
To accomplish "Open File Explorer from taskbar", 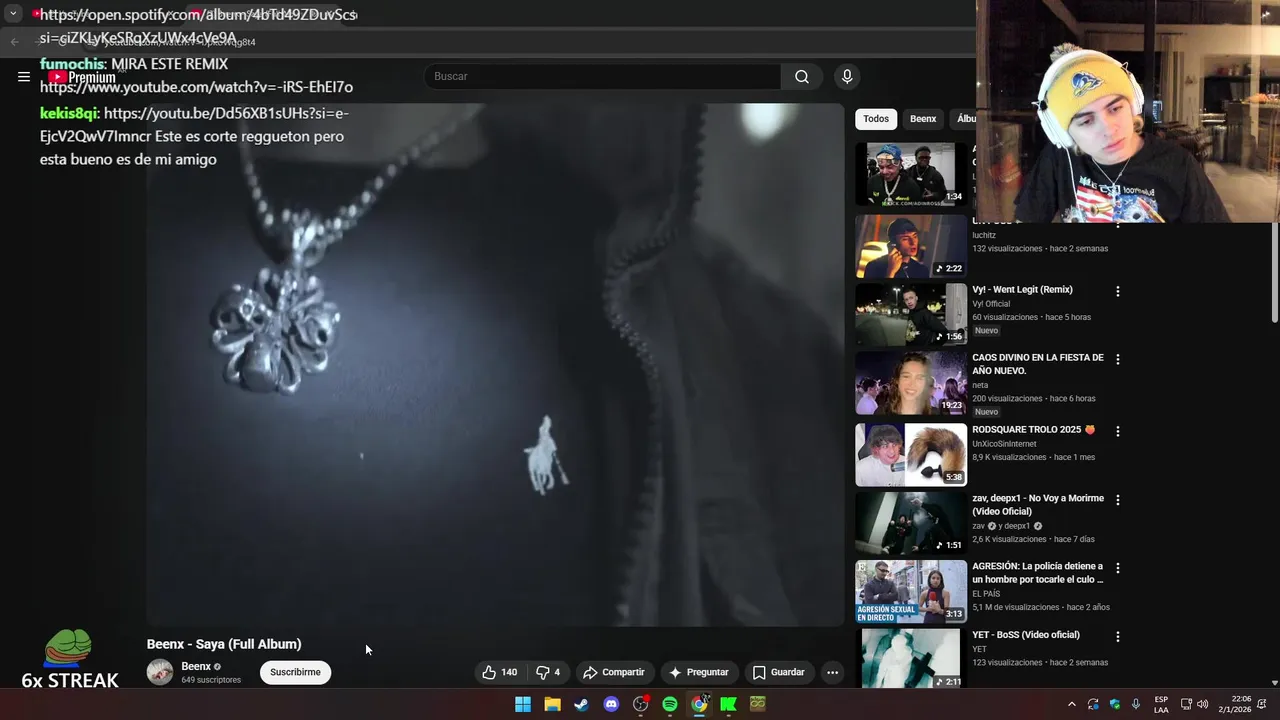I will [552, 704].
